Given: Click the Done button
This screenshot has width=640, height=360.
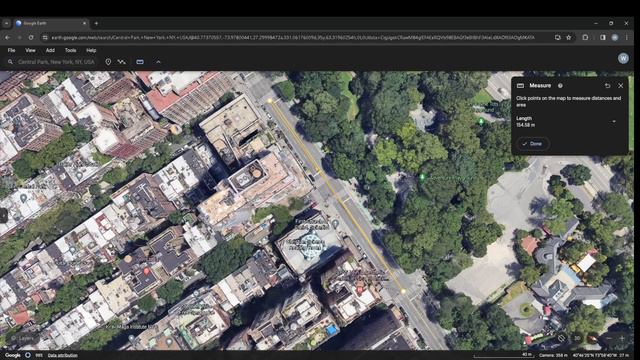Looking at the screenshot, I should point(533,144).
